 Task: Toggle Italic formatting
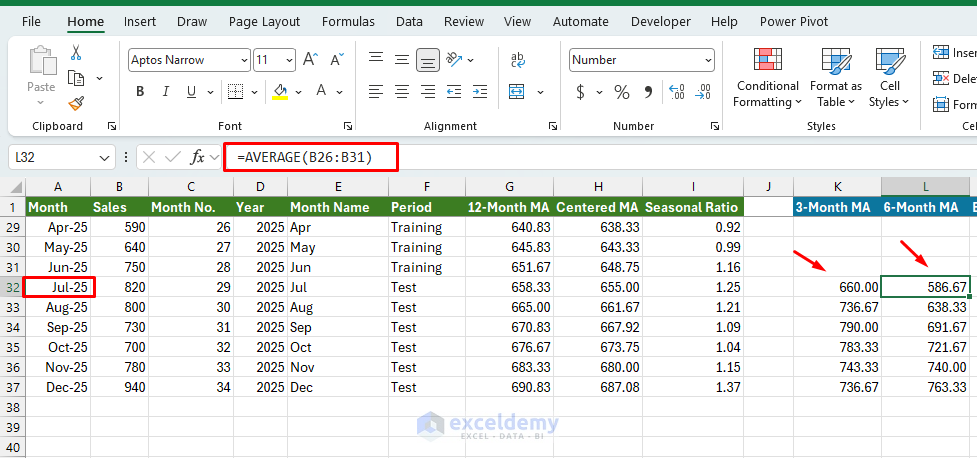[166, 92]
